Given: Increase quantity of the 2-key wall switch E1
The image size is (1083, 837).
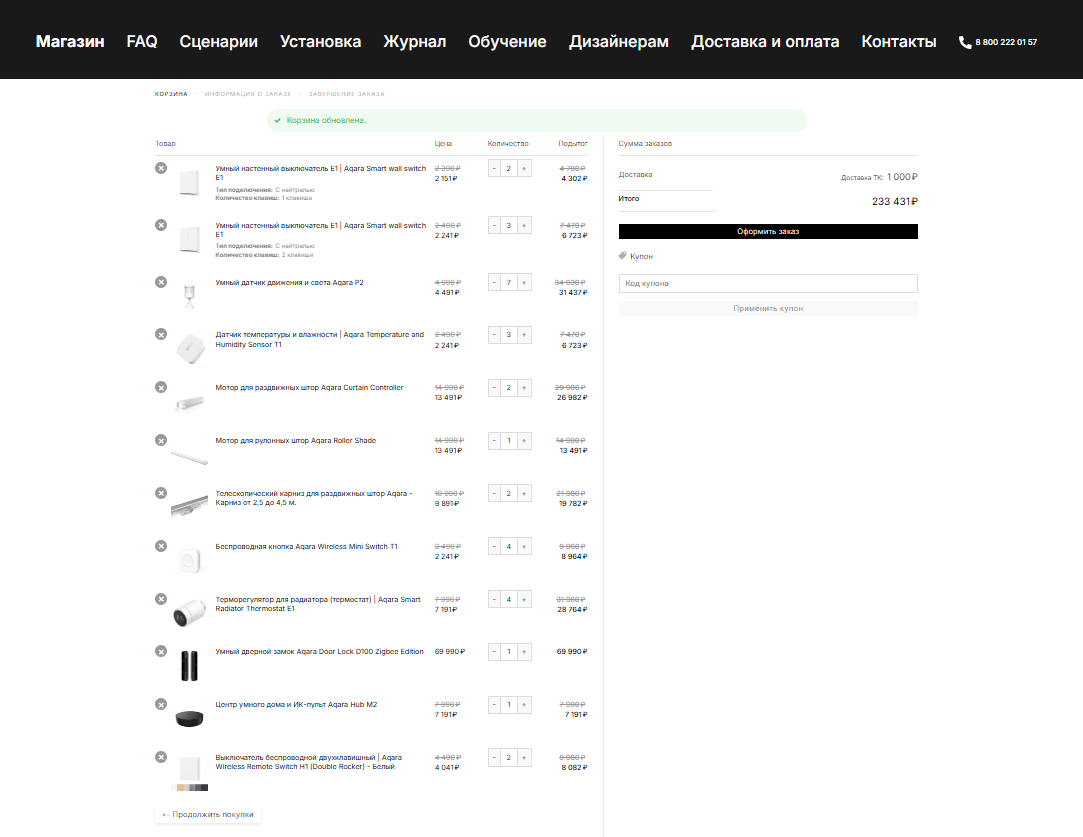Looking at the screenshot, I should pyautogui.click(x=524, y=226).
